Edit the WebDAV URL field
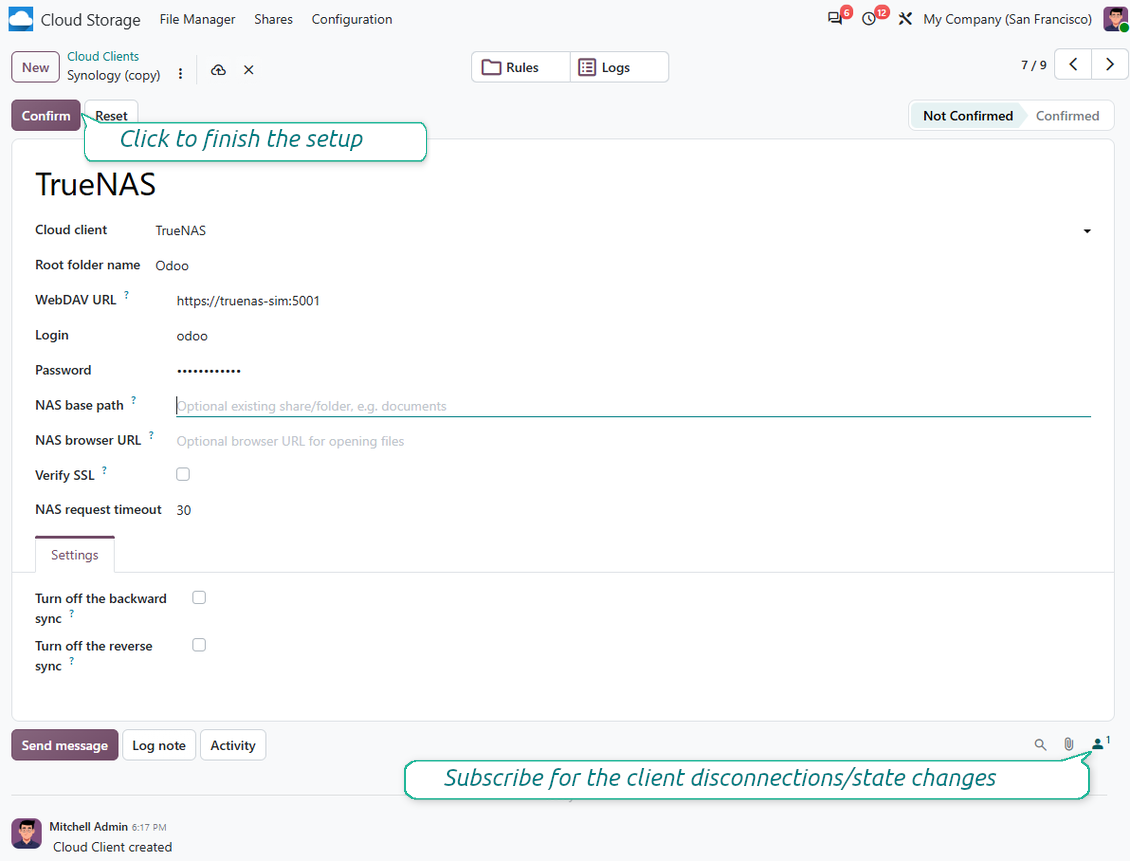The width and height of the screenshot is (1130, 861). pos(633,301)
